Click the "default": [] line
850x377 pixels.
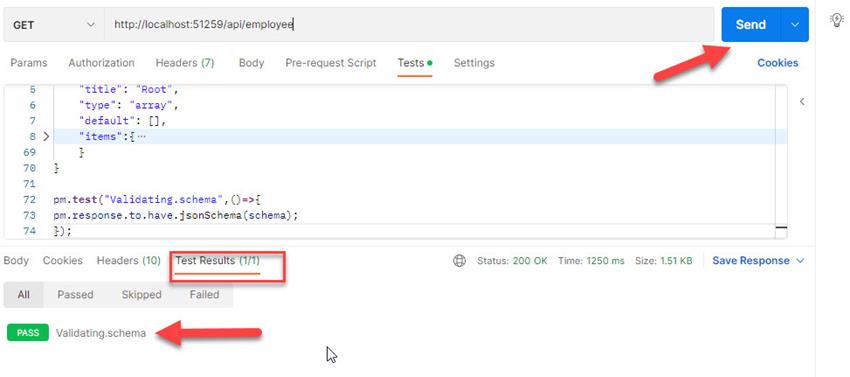(122, 121)
